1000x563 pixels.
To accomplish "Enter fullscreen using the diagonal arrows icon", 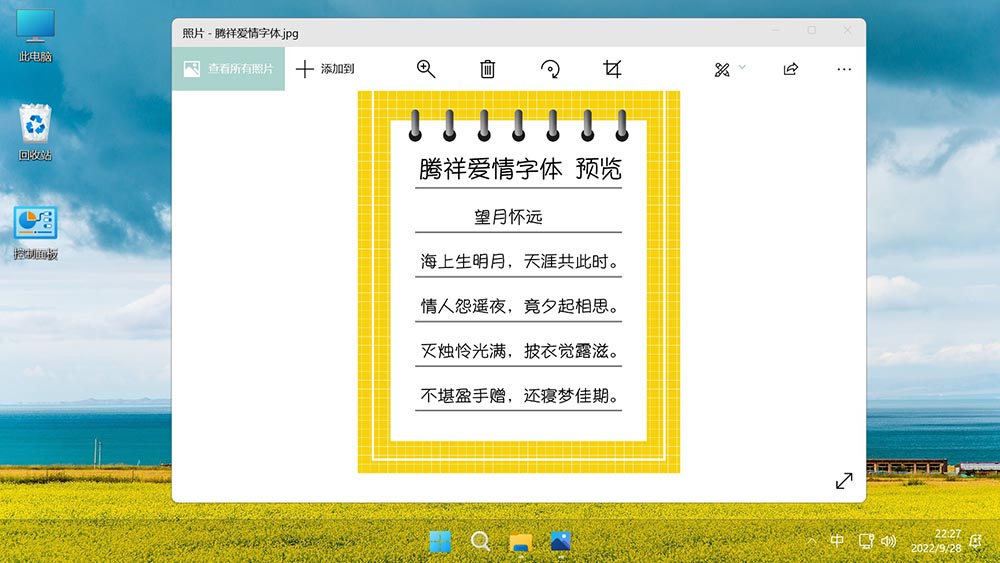I will (x=844, y=481).
